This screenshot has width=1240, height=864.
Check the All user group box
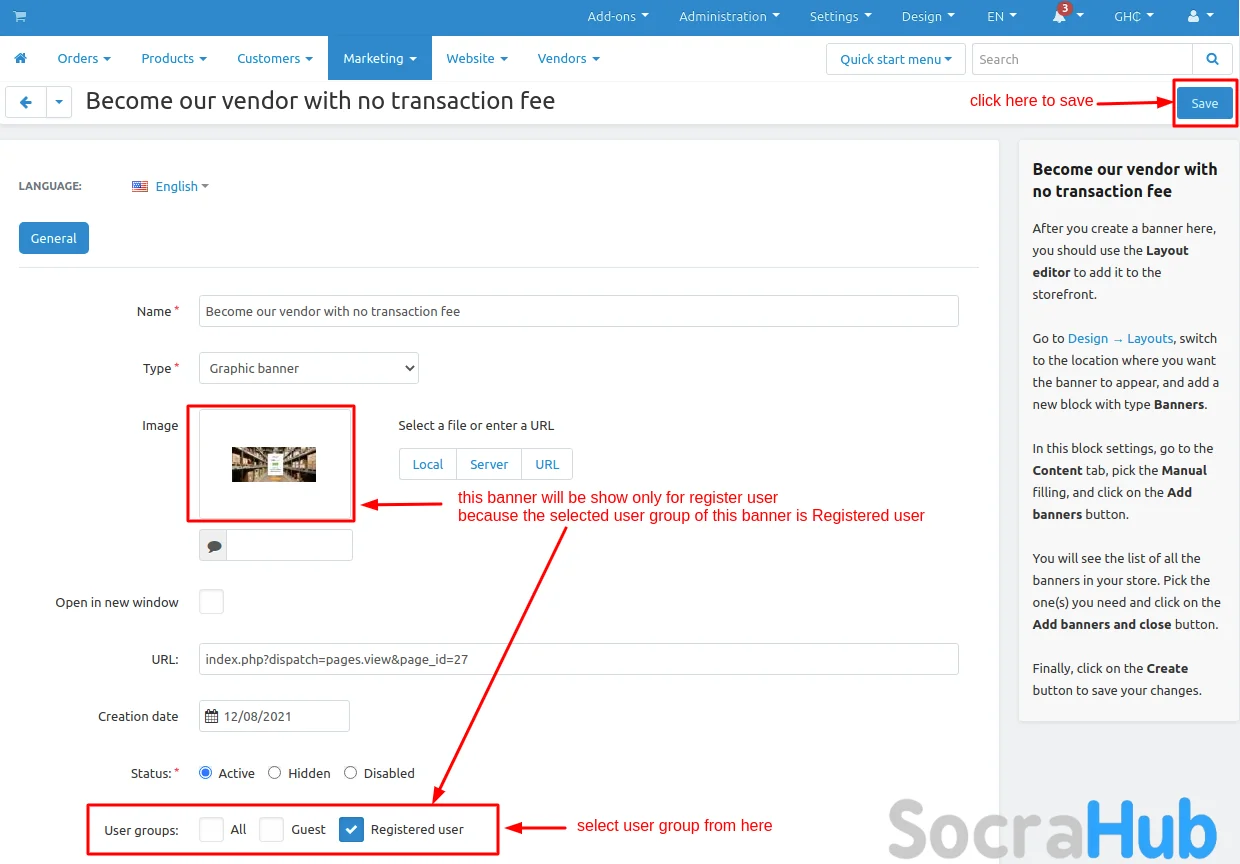tap(211, 829)
